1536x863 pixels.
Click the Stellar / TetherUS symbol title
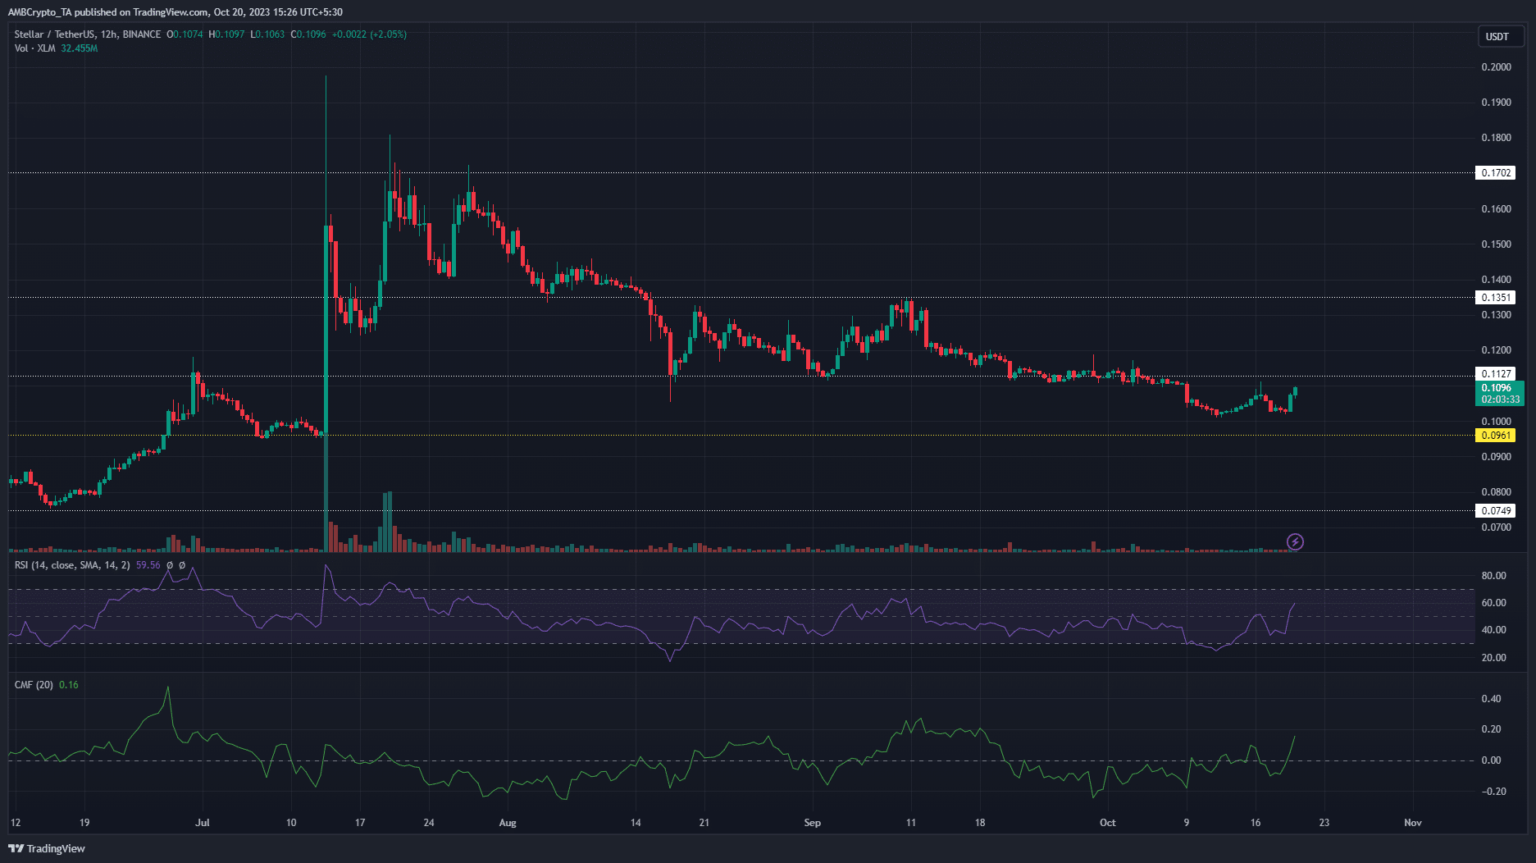tap(50, 34)
